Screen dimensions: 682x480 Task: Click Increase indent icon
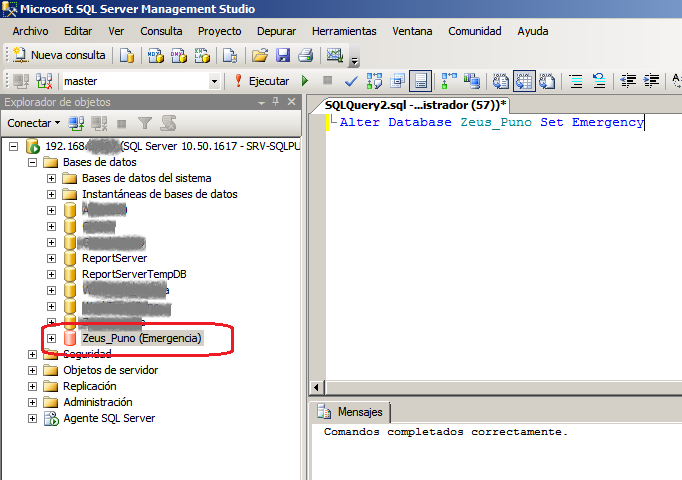coord(652,81)
